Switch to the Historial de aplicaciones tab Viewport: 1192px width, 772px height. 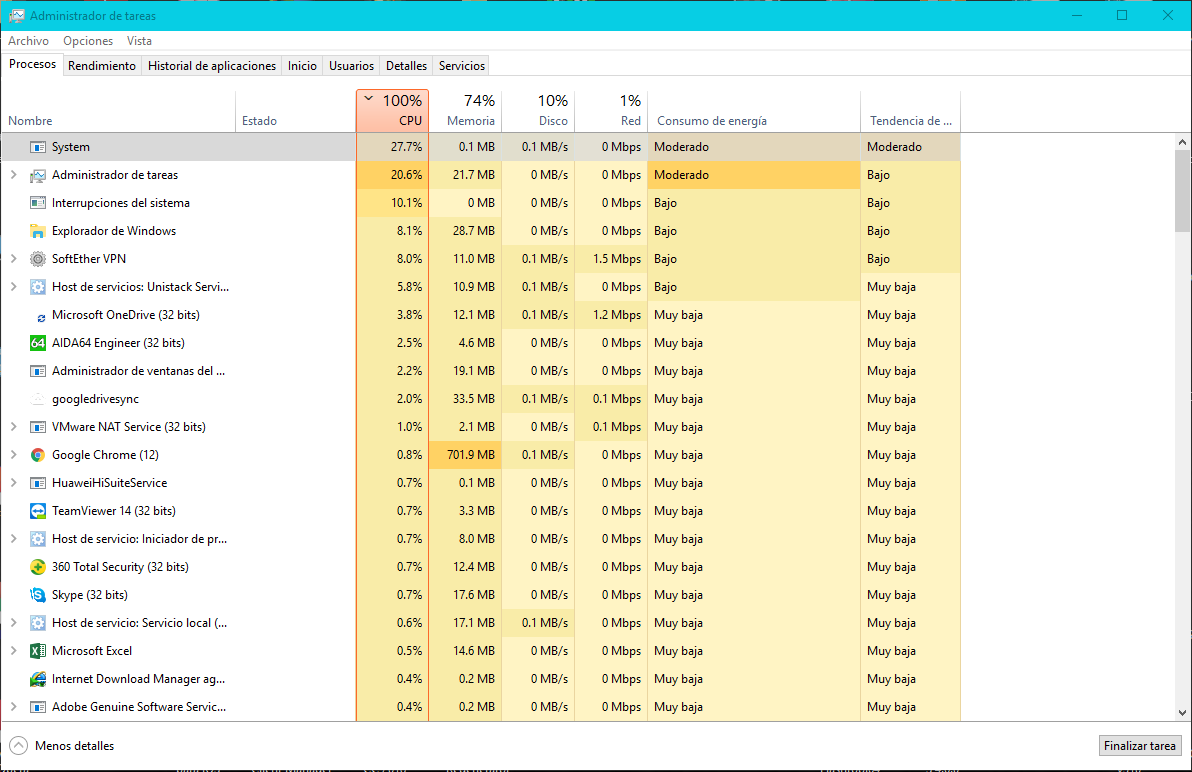[x=212, y=66]
